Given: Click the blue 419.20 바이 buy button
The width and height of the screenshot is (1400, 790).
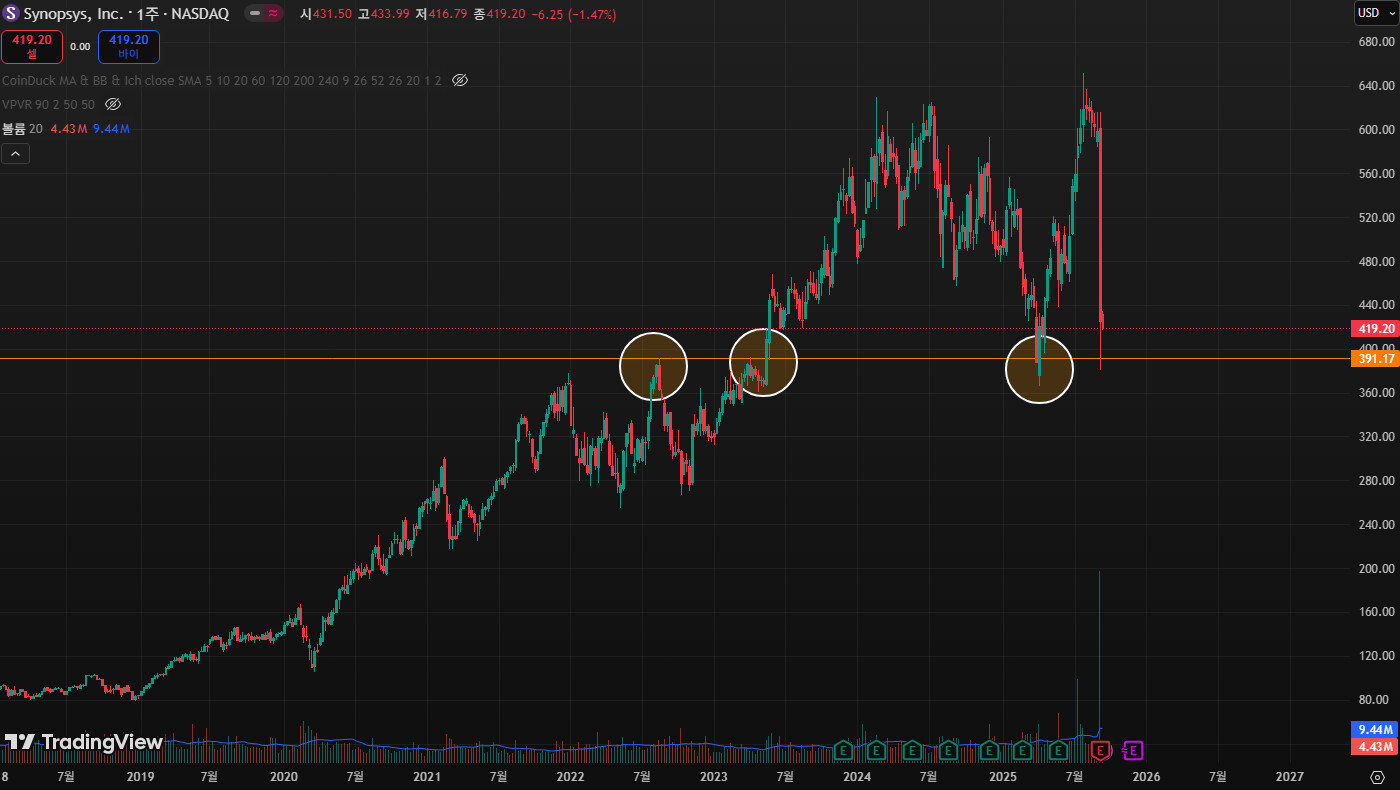Looking at the screenshot, I should click(128, 46).
